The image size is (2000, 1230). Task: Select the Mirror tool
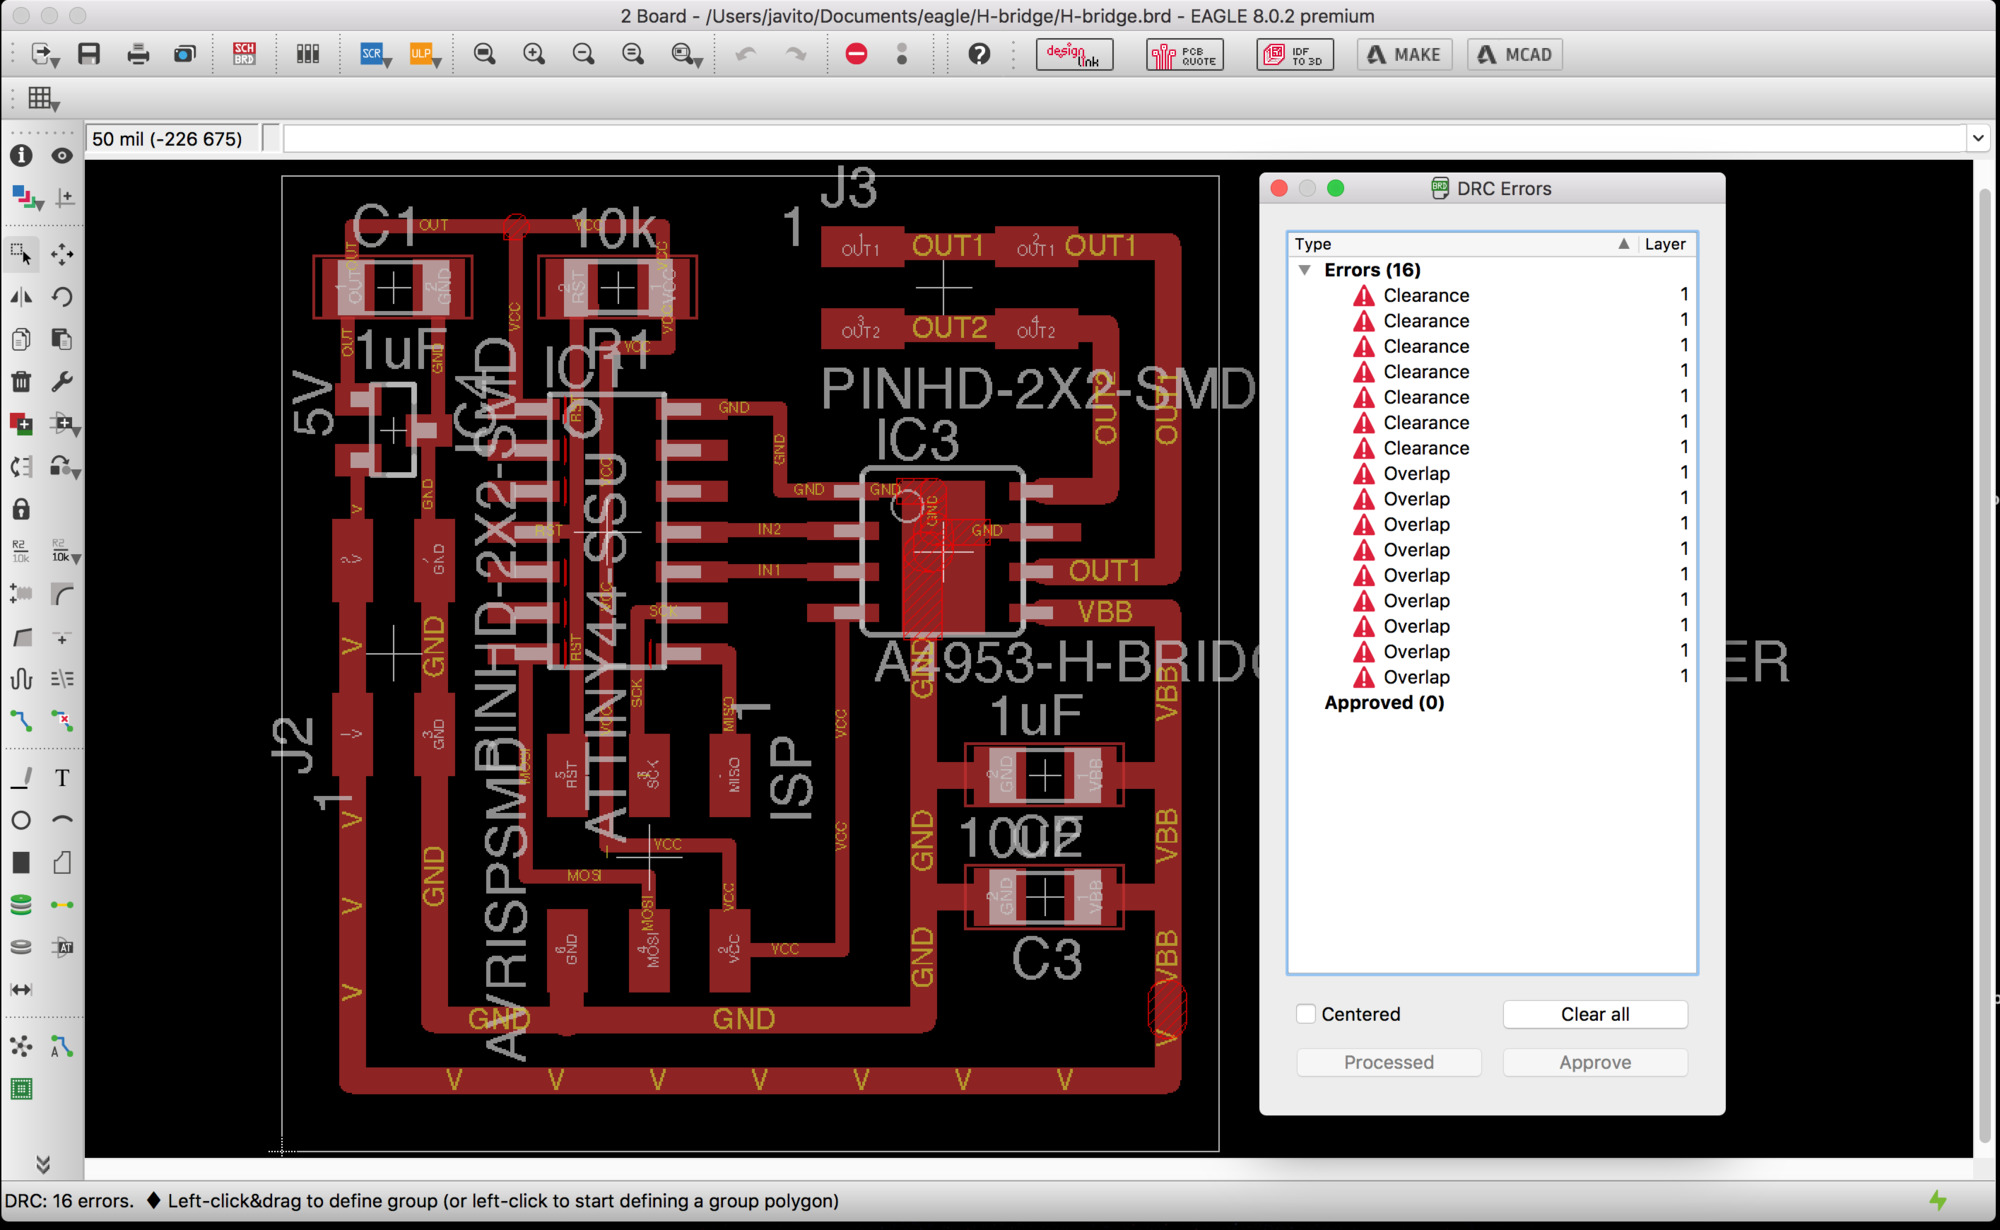(21, 297)
